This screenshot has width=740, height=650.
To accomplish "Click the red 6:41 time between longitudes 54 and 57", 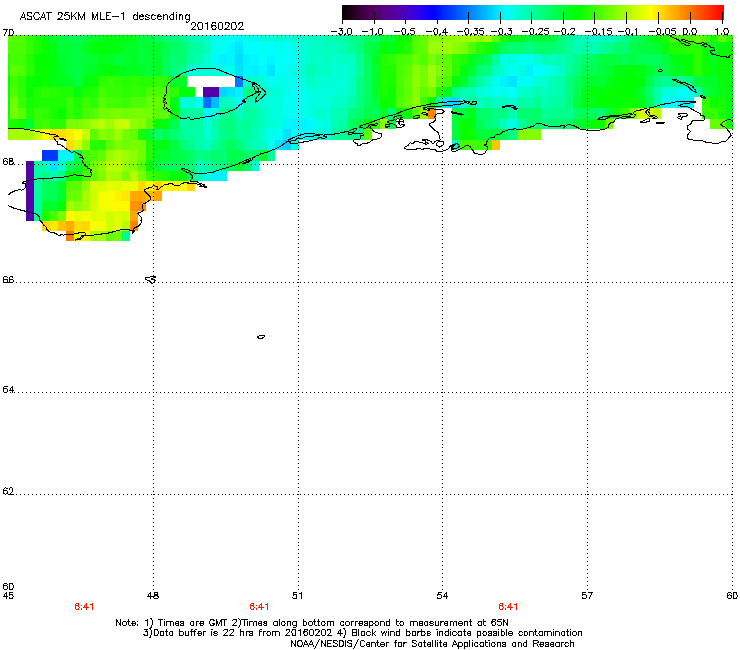I will pyautogui.click(x=508, y=607).
